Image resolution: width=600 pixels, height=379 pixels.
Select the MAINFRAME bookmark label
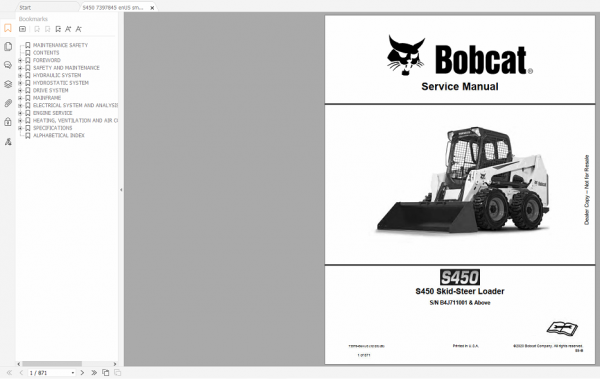[47, 98]
